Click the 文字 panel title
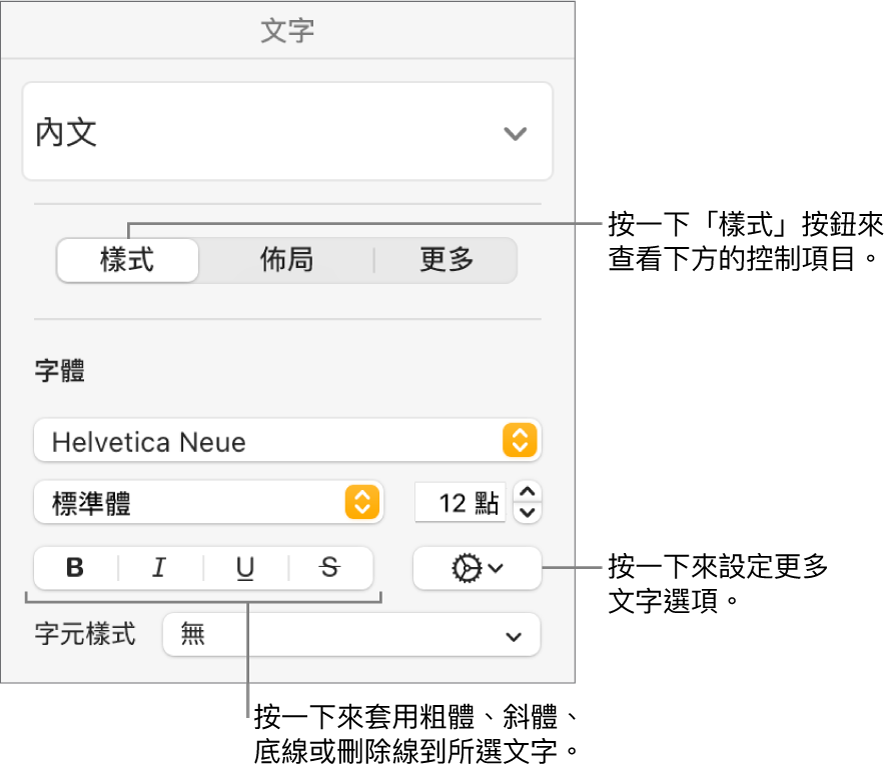 pos(287,31)
